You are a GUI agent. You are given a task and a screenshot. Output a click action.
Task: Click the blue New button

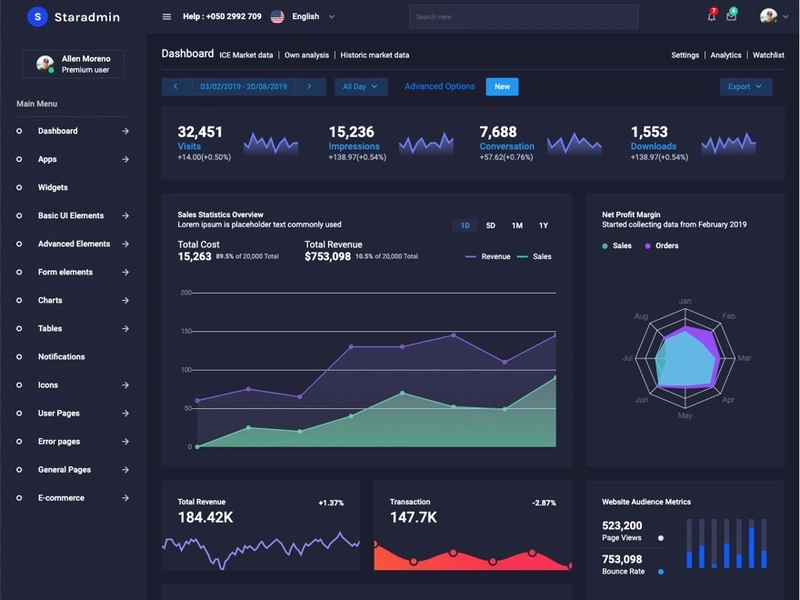click(x=502, y=87)
